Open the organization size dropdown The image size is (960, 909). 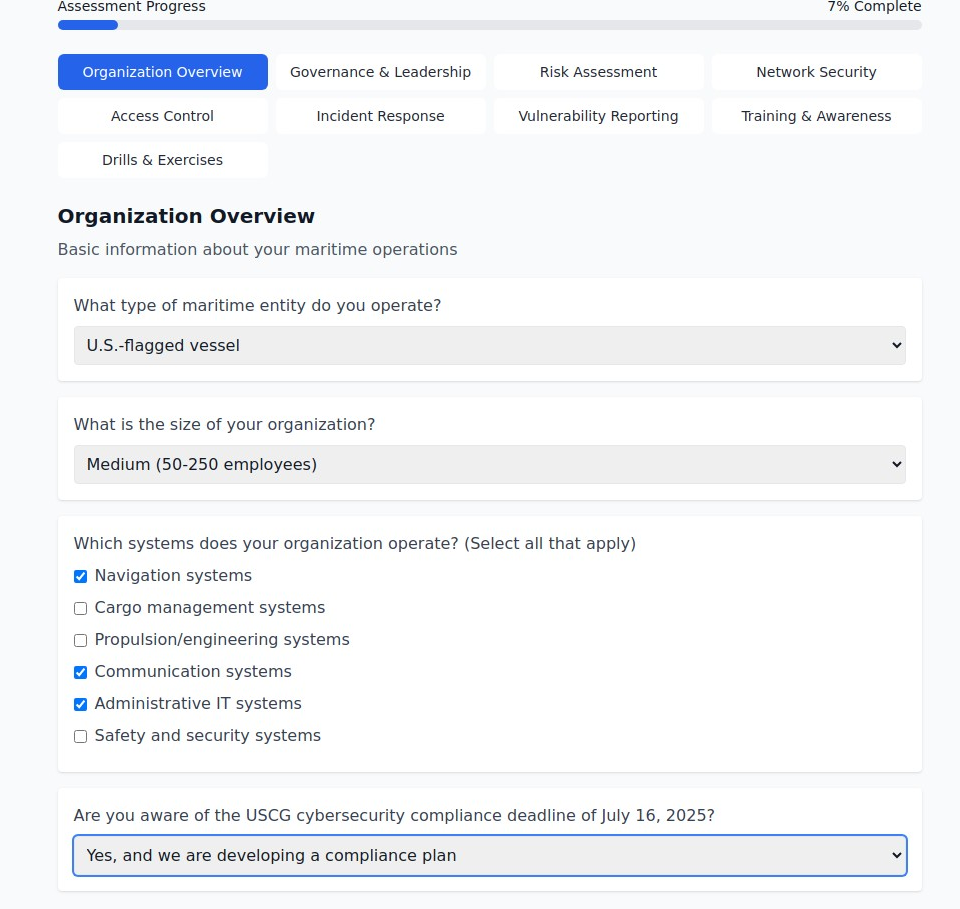pyautogui.click(x=489, y=464)
